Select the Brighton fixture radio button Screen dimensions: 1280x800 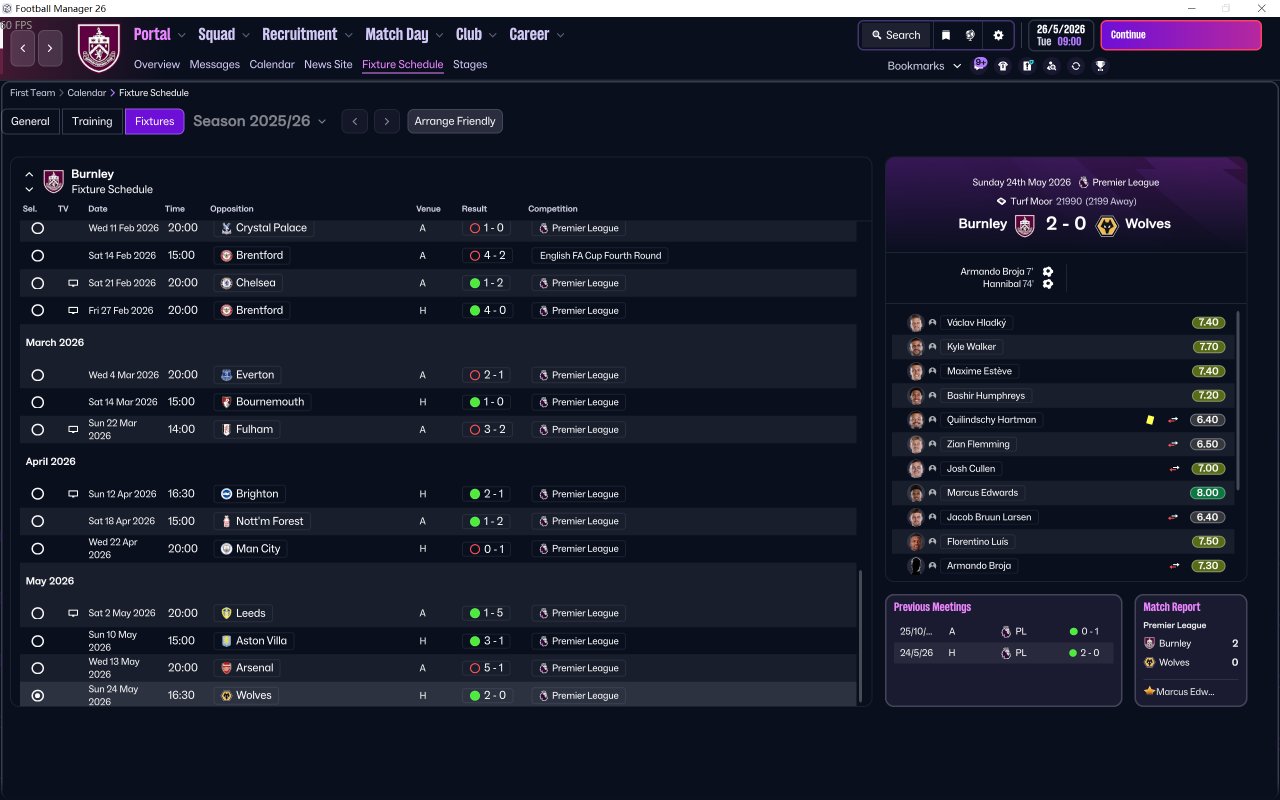coord(38,494)
